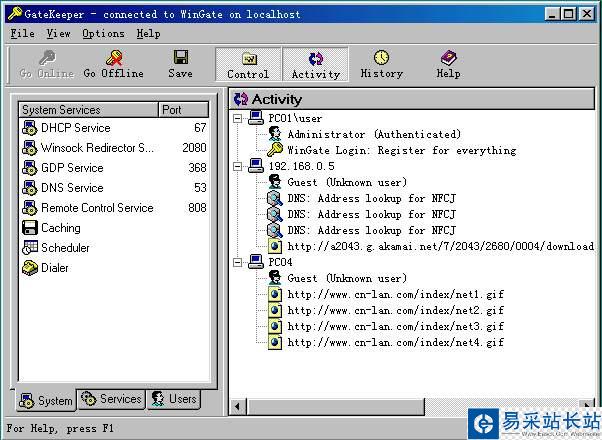This screenshot has height=440, width=602.
Task: Select the Caching disk icon
Action: point(30,228)
